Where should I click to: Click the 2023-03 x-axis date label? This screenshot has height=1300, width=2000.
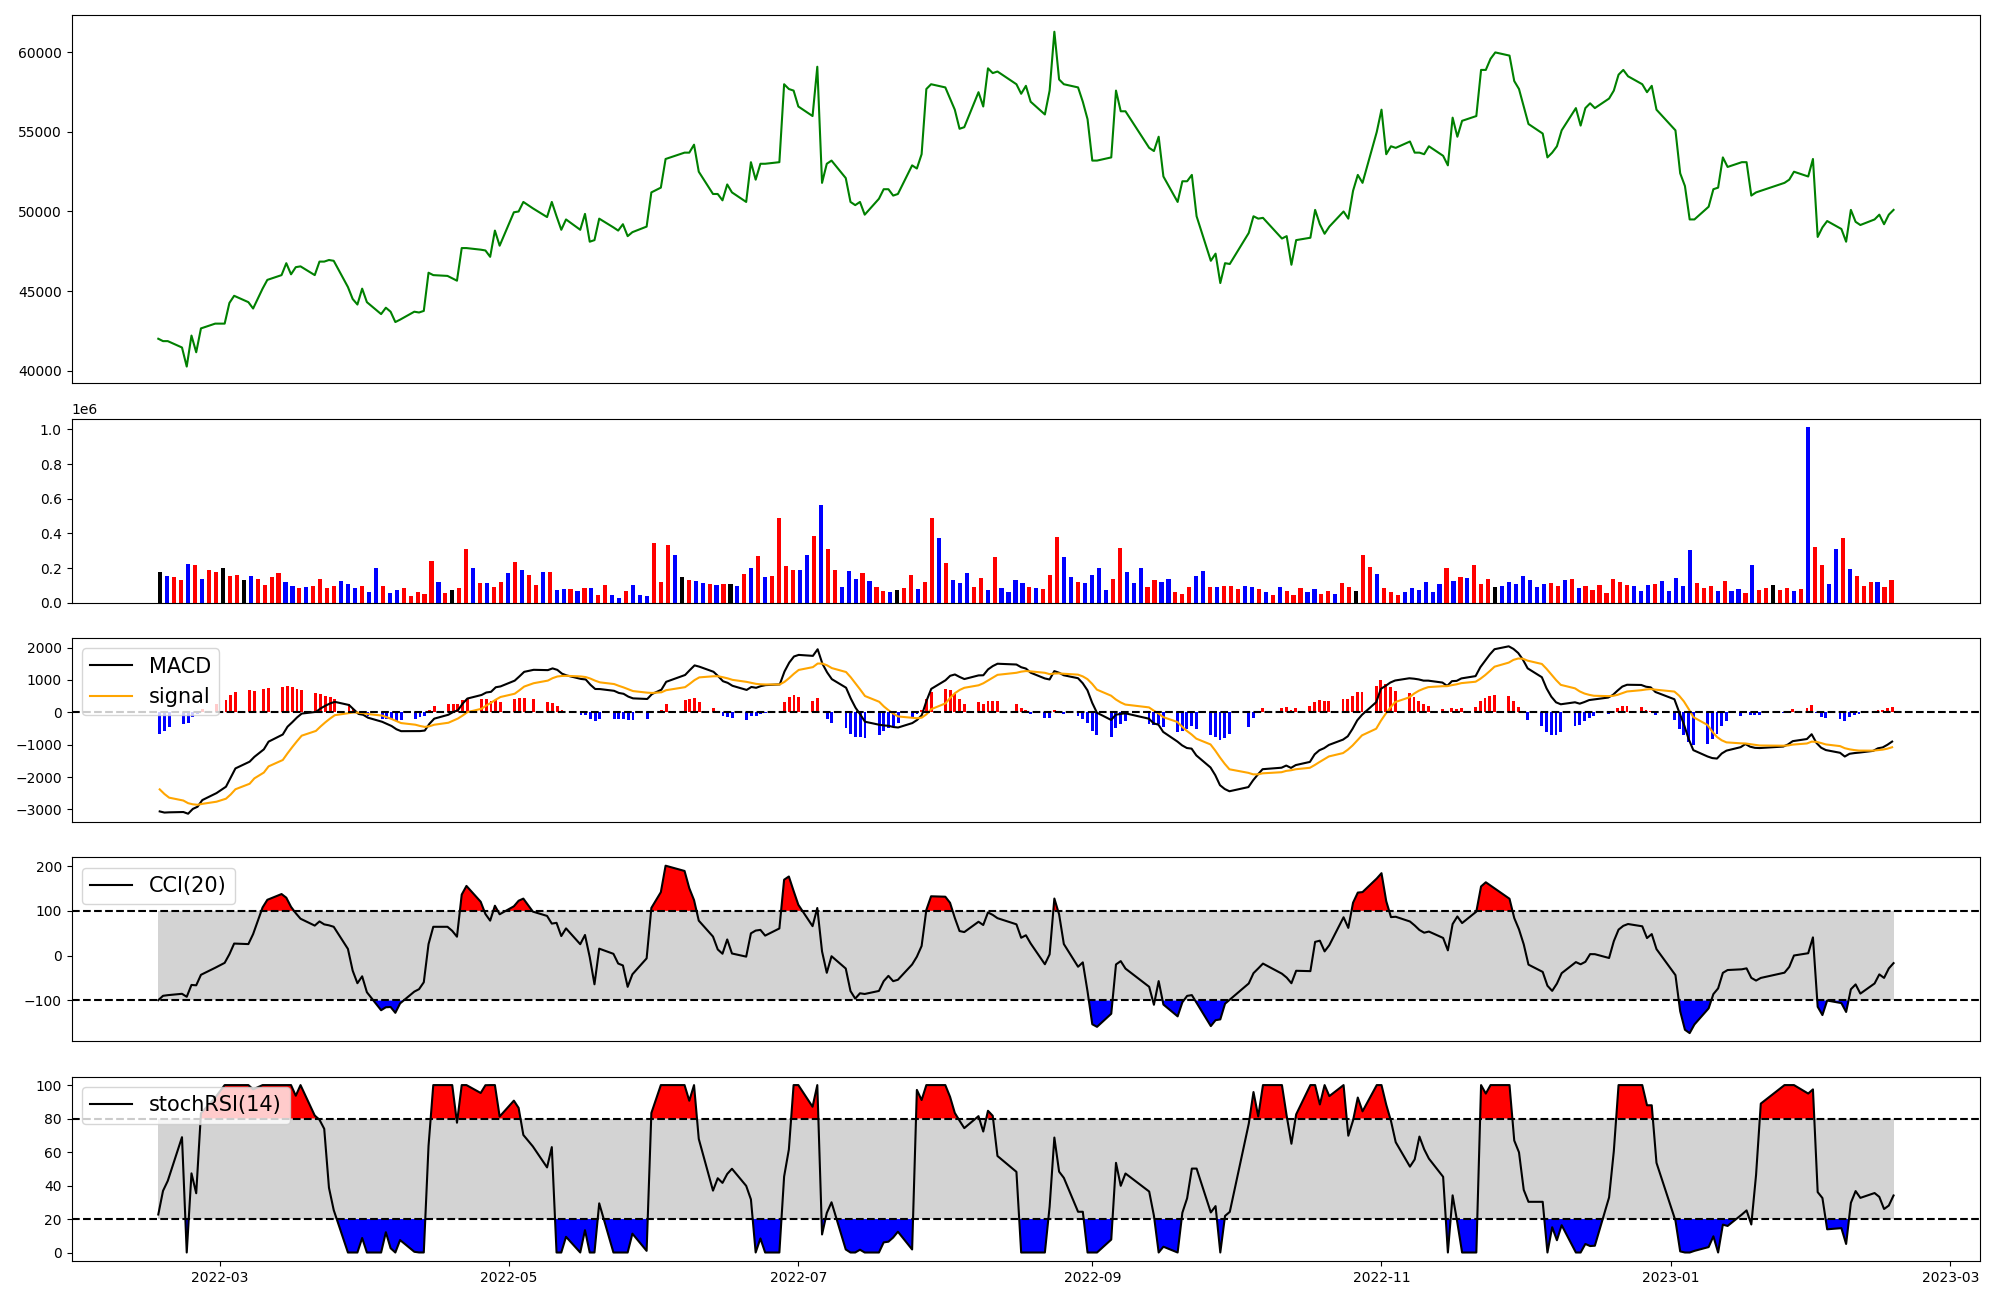pyautogui.click(x=1951, y=1276)
